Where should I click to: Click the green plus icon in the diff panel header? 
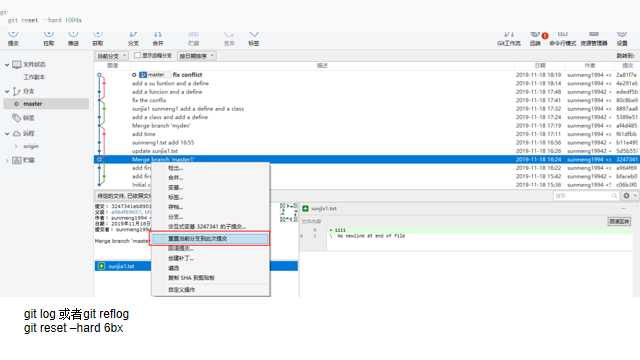[x=305, y=209]
